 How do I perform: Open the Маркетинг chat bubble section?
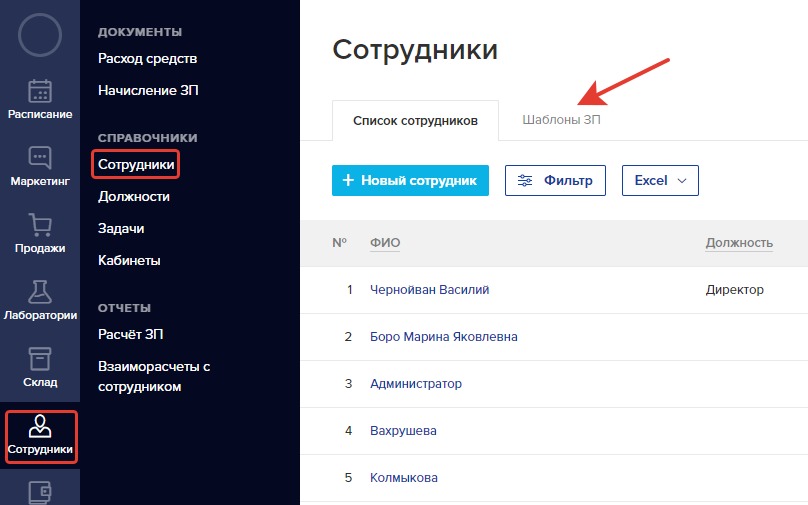pos(40,166)
